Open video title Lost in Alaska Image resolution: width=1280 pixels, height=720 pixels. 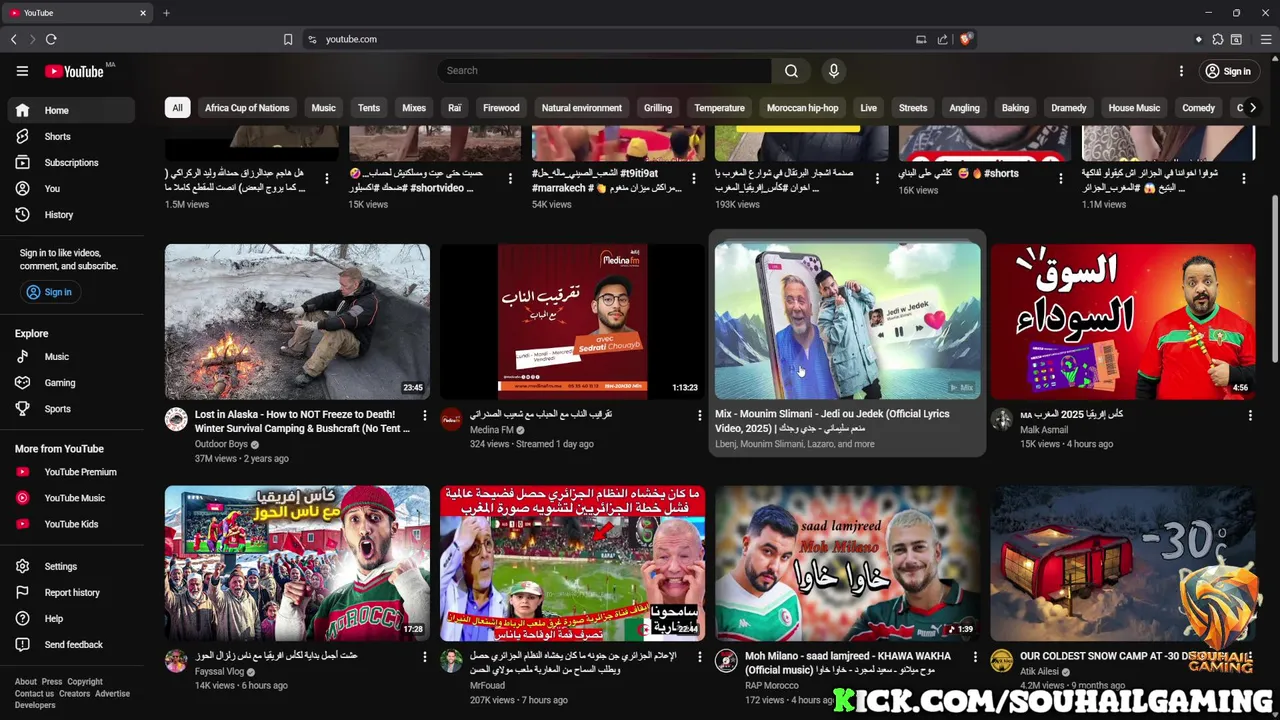pyautogui.click(x=302, y=421)
